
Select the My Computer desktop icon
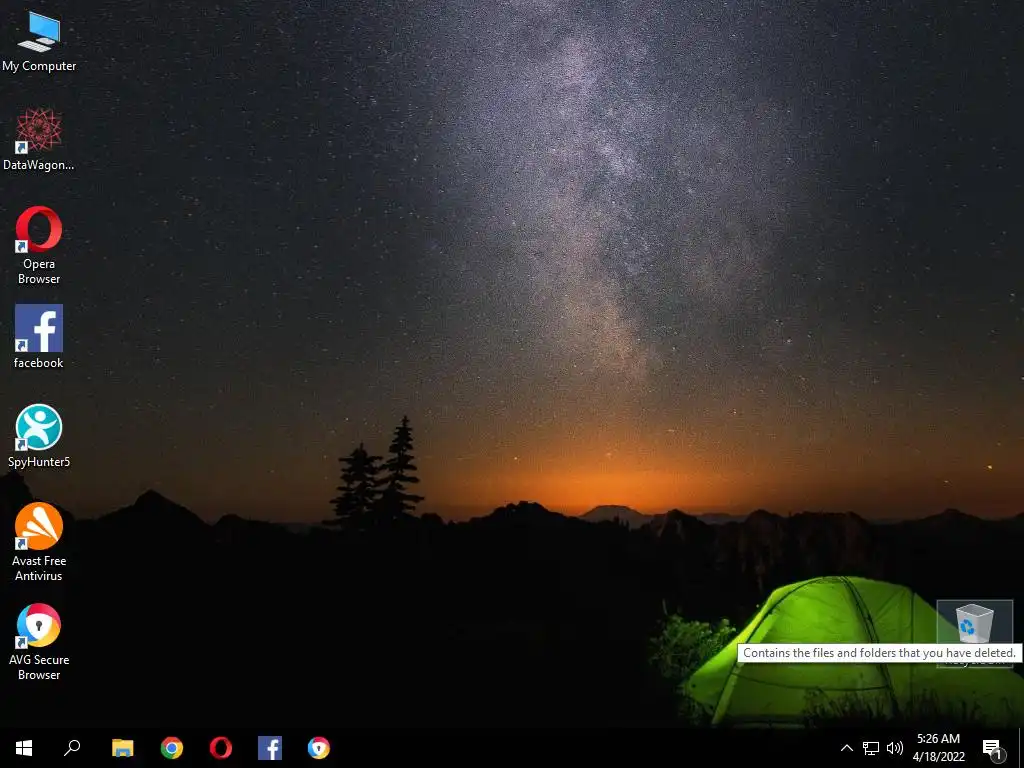(39, 41)
